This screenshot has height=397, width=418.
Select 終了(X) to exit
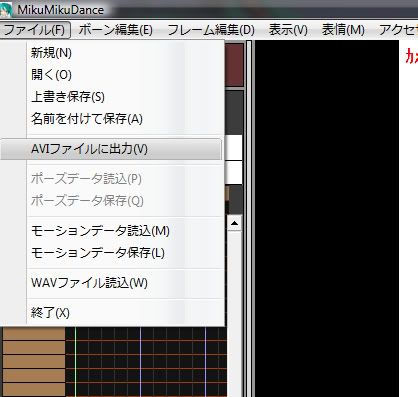50,313
